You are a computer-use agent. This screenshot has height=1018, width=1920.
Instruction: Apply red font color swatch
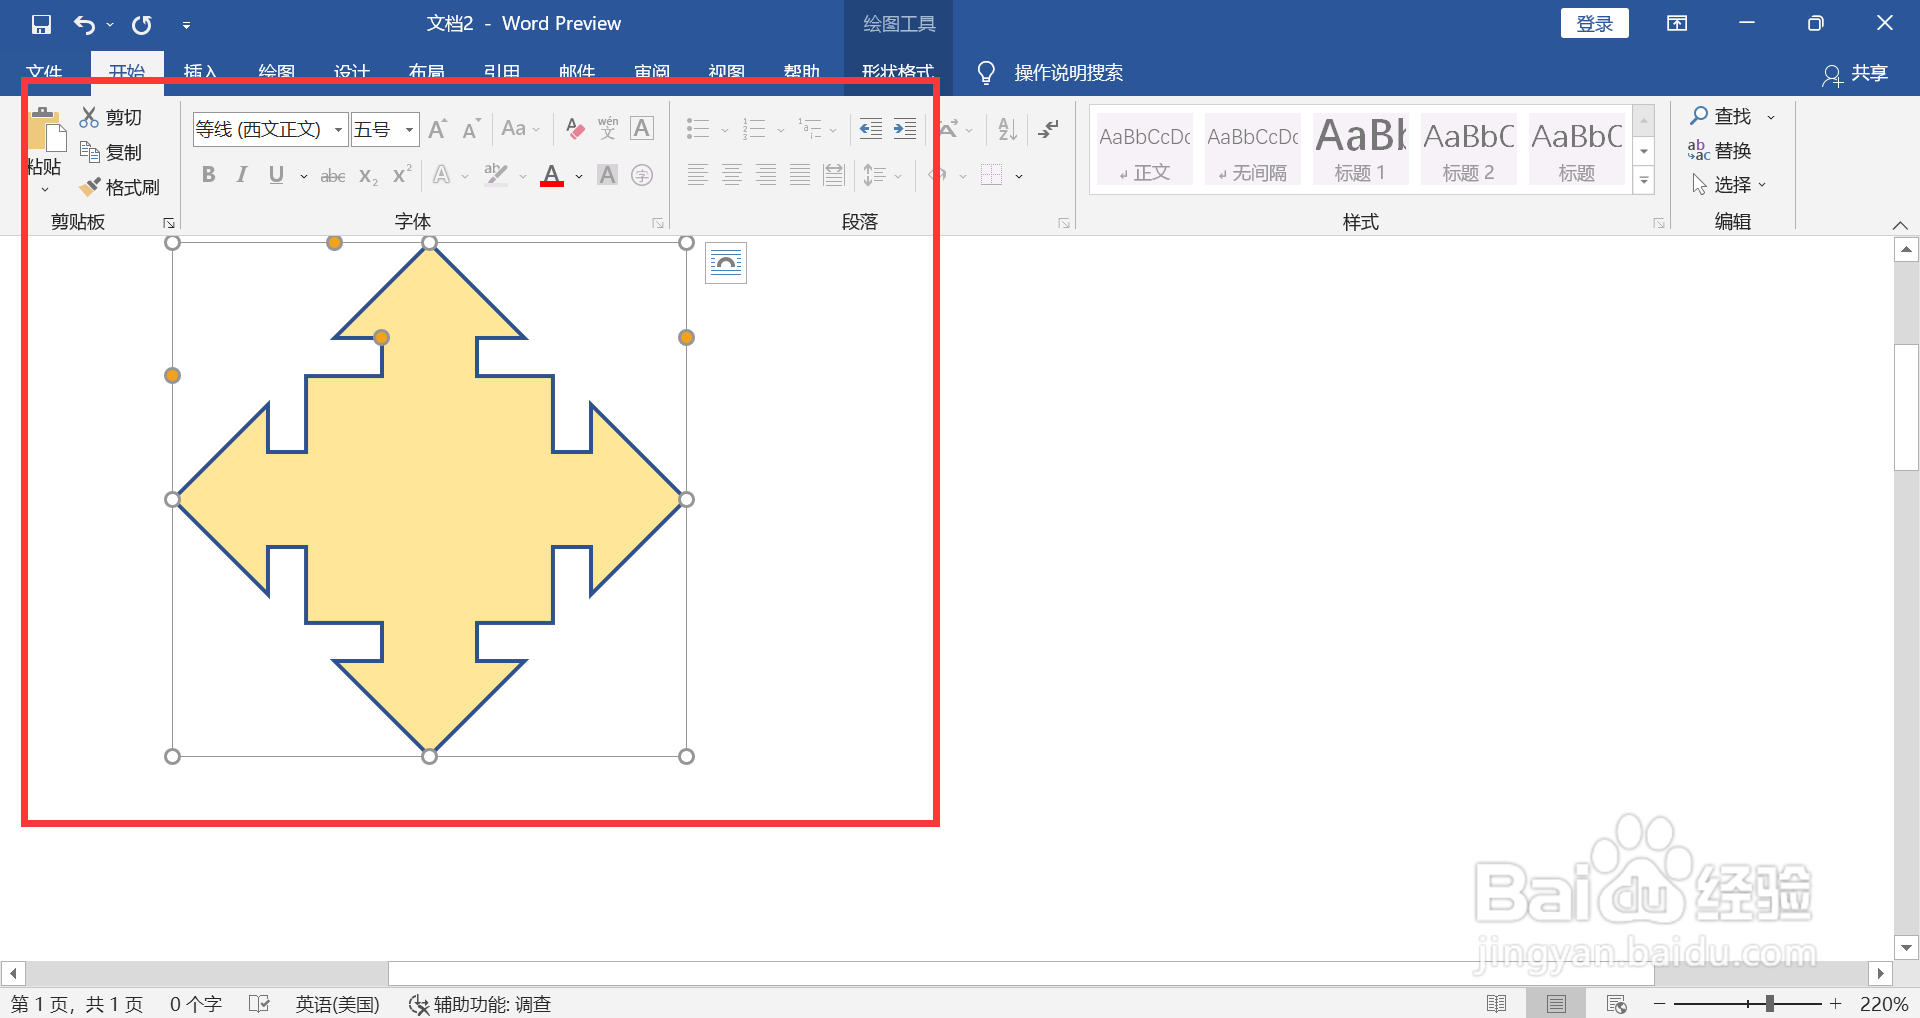pyautogui.click(x=552, y=176)
